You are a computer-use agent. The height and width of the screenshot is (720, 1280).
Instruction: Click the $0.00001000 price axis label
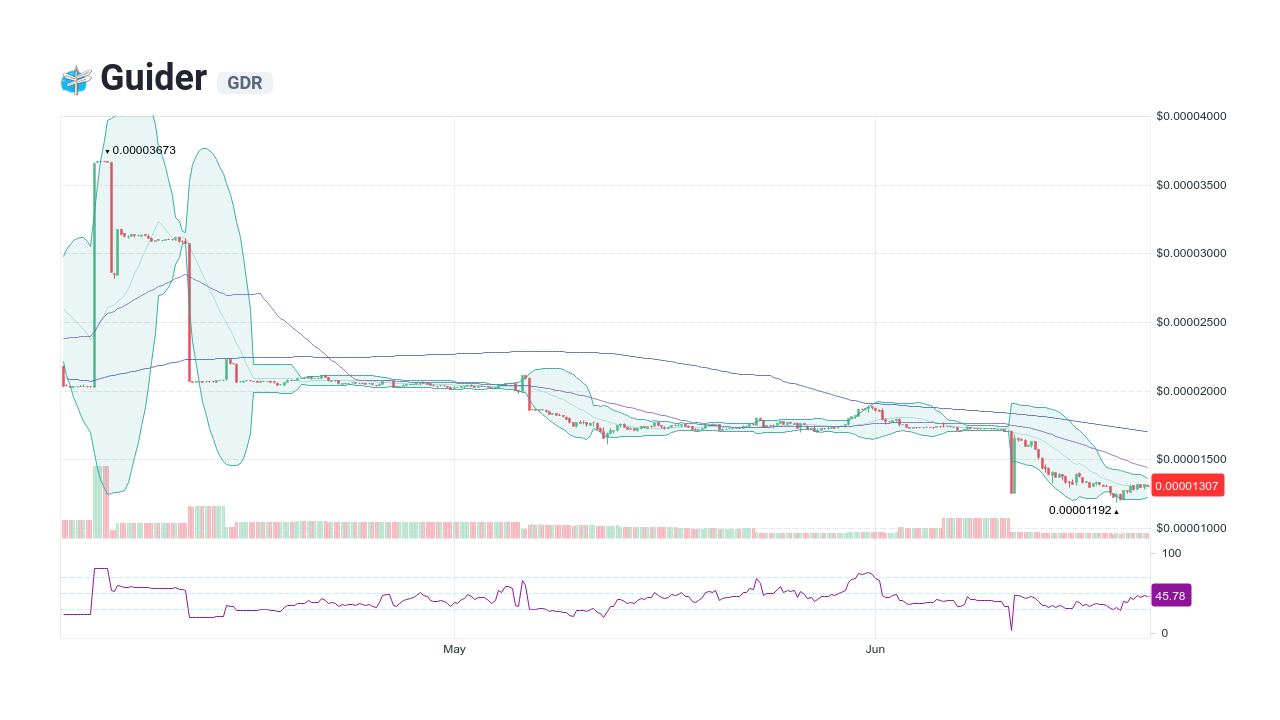click(1190, 528)
